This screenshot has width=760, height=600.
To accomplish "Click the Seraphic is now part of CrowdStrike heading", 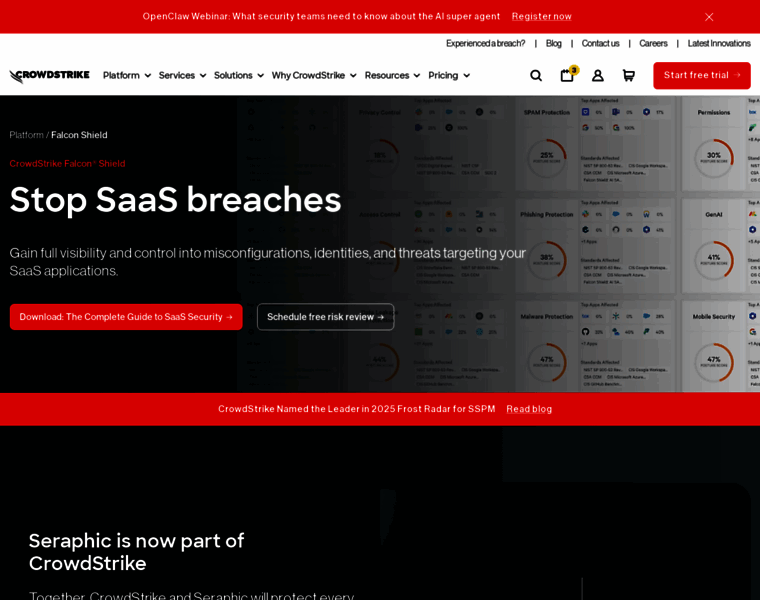I will tap(136, 552).
